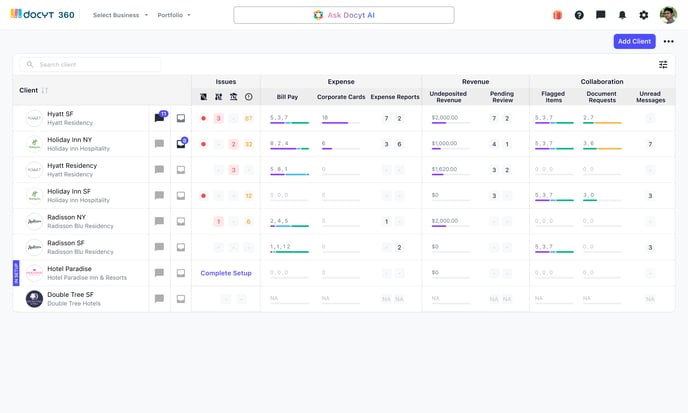Click the clock Issues column header icon
This screenshot has width=688, height=413.
tap(248, 97)
